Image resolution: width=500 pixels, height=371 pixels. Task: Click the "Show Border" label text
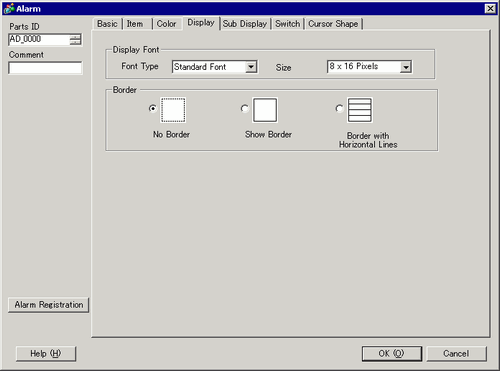coord(268,134)
